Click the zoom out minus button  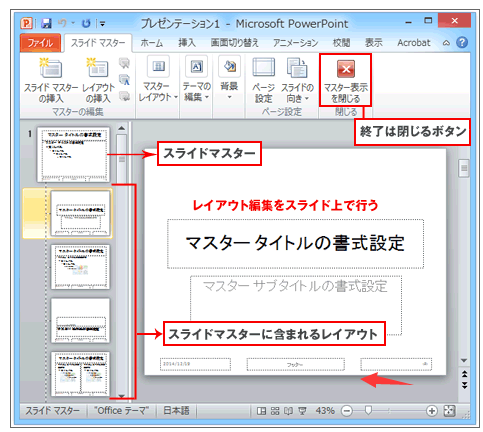click(347, 411)
